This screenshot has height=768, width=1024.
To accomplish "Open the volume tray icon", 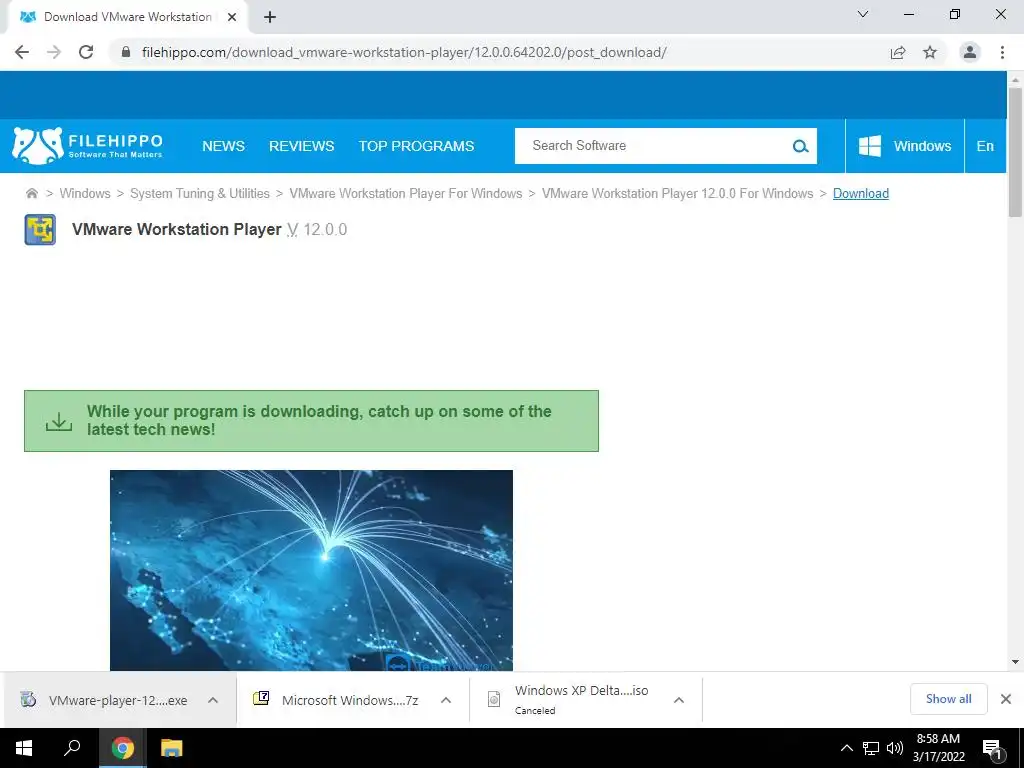I will [x=895, y=748].
